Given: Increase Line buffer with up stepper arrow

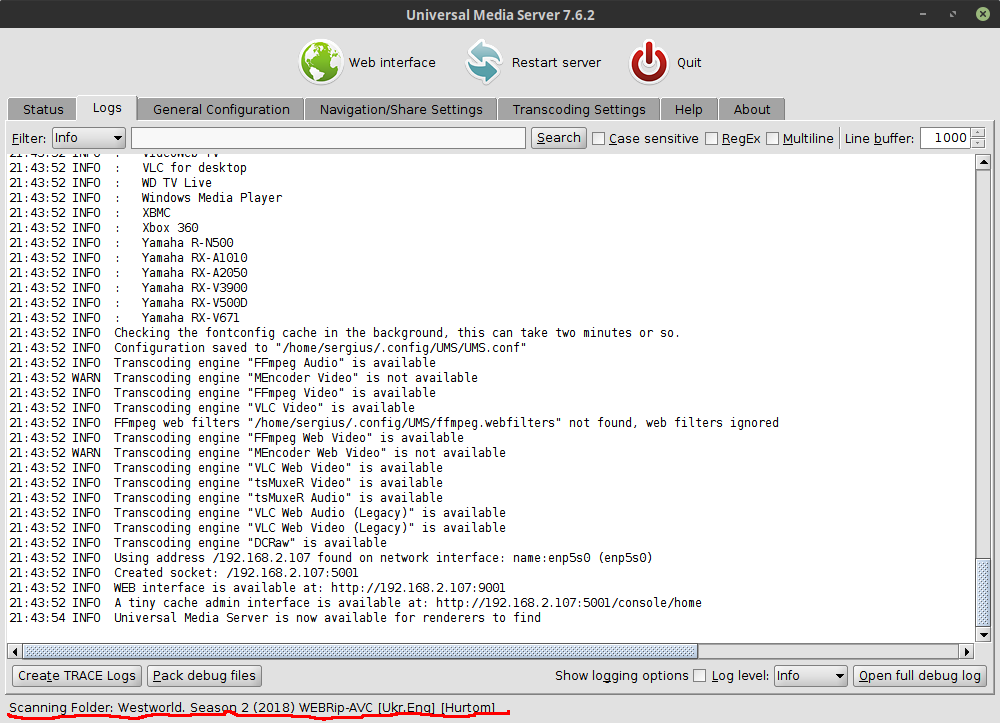Looking at the screenshot, I should pos(978,133).
